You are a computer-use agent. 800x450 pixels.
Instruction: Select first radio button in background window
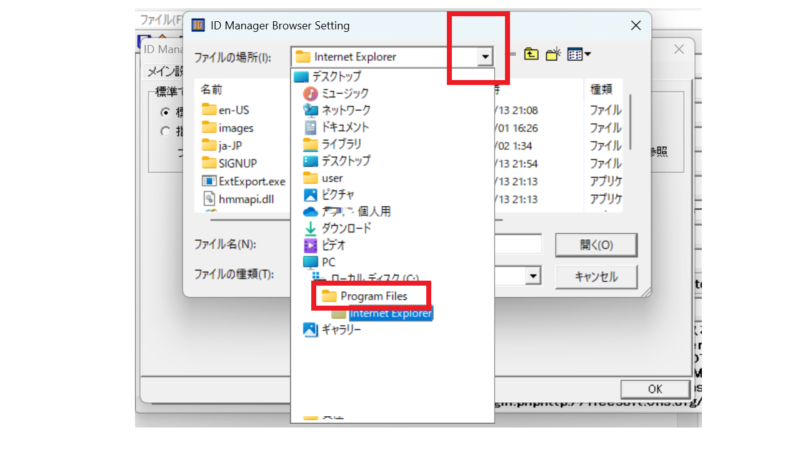(x=165, y=112)
